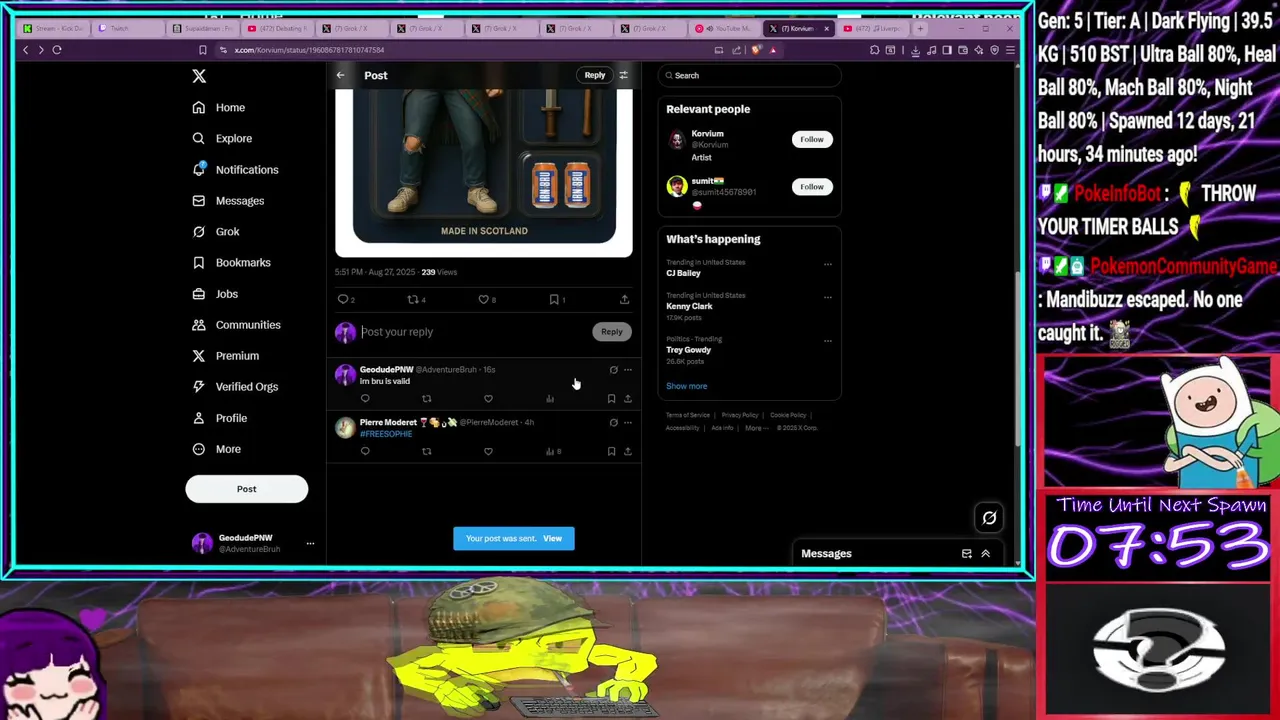
Task: Open more options on Pierre Moderet's reply
Action: [628, 422]
